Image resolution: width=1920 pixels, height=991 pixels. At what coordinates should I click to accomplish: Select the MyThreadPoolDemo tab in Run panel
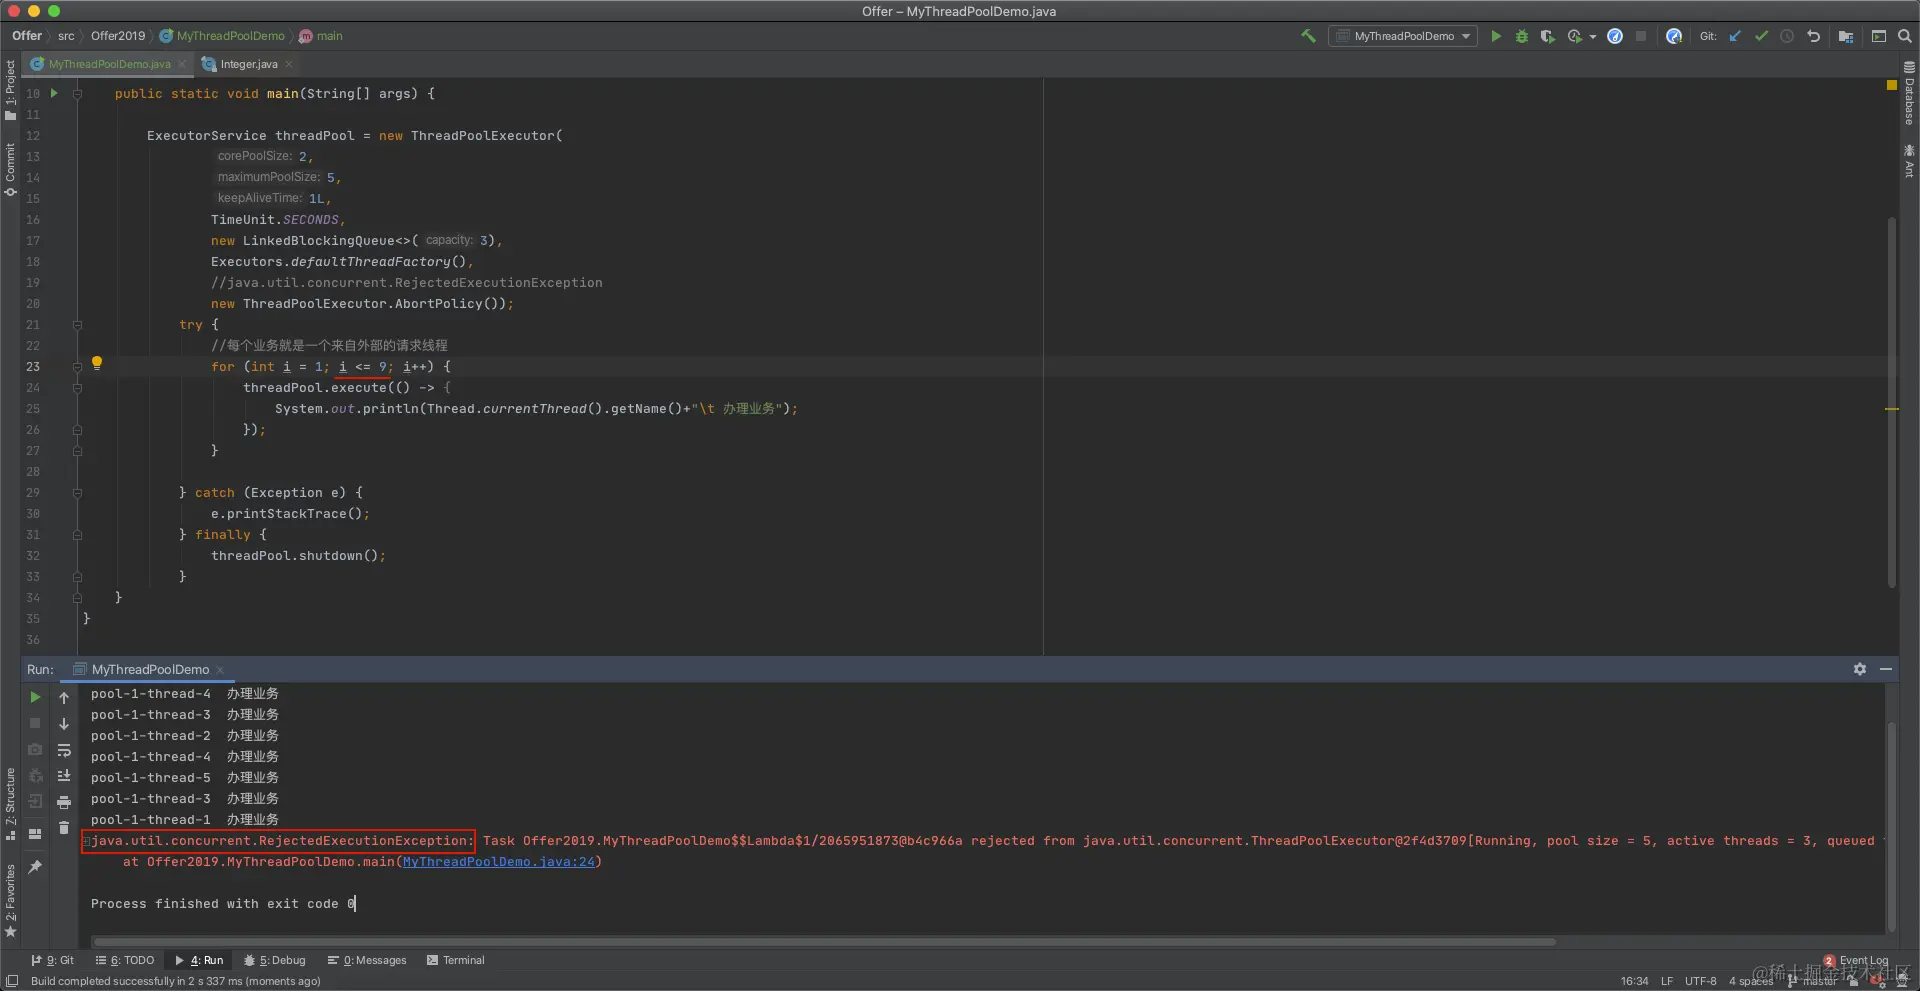pos(150,669)
